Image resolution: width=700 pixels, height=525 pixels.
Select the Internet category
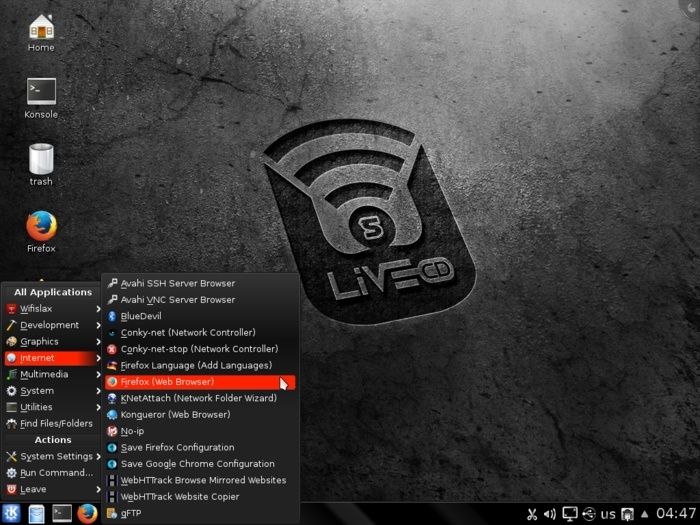point(53,358)
